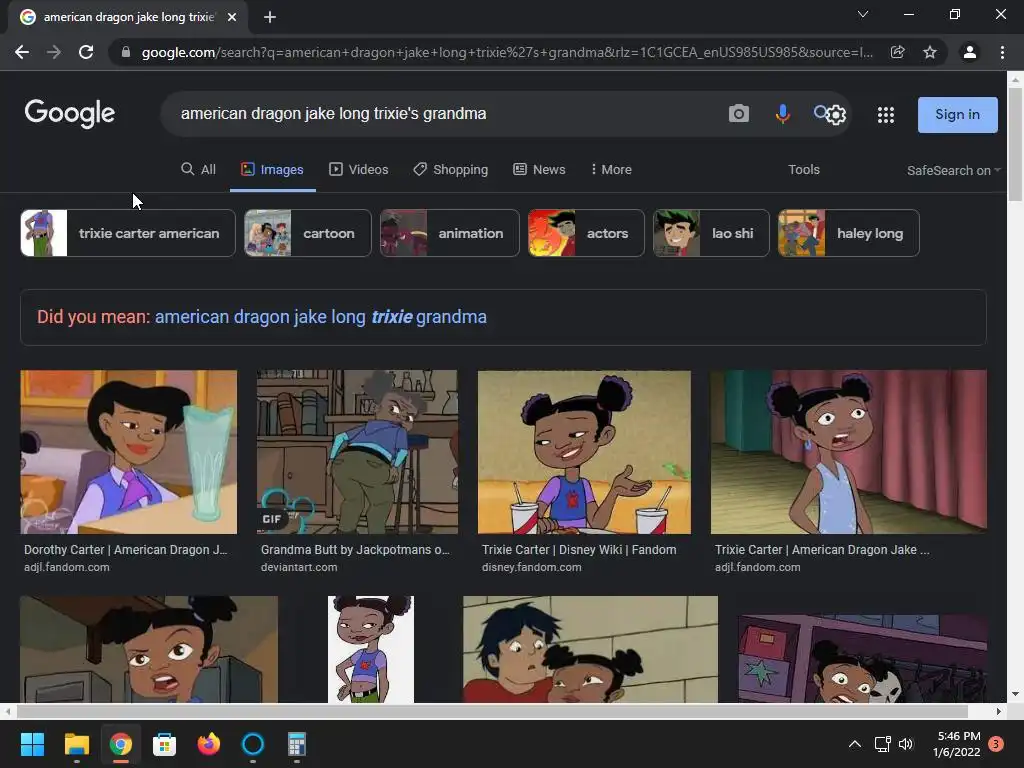Open the network icon in system tray
Image resolution: width=1024 pixels, height=768 pixels.
point(882,744)
